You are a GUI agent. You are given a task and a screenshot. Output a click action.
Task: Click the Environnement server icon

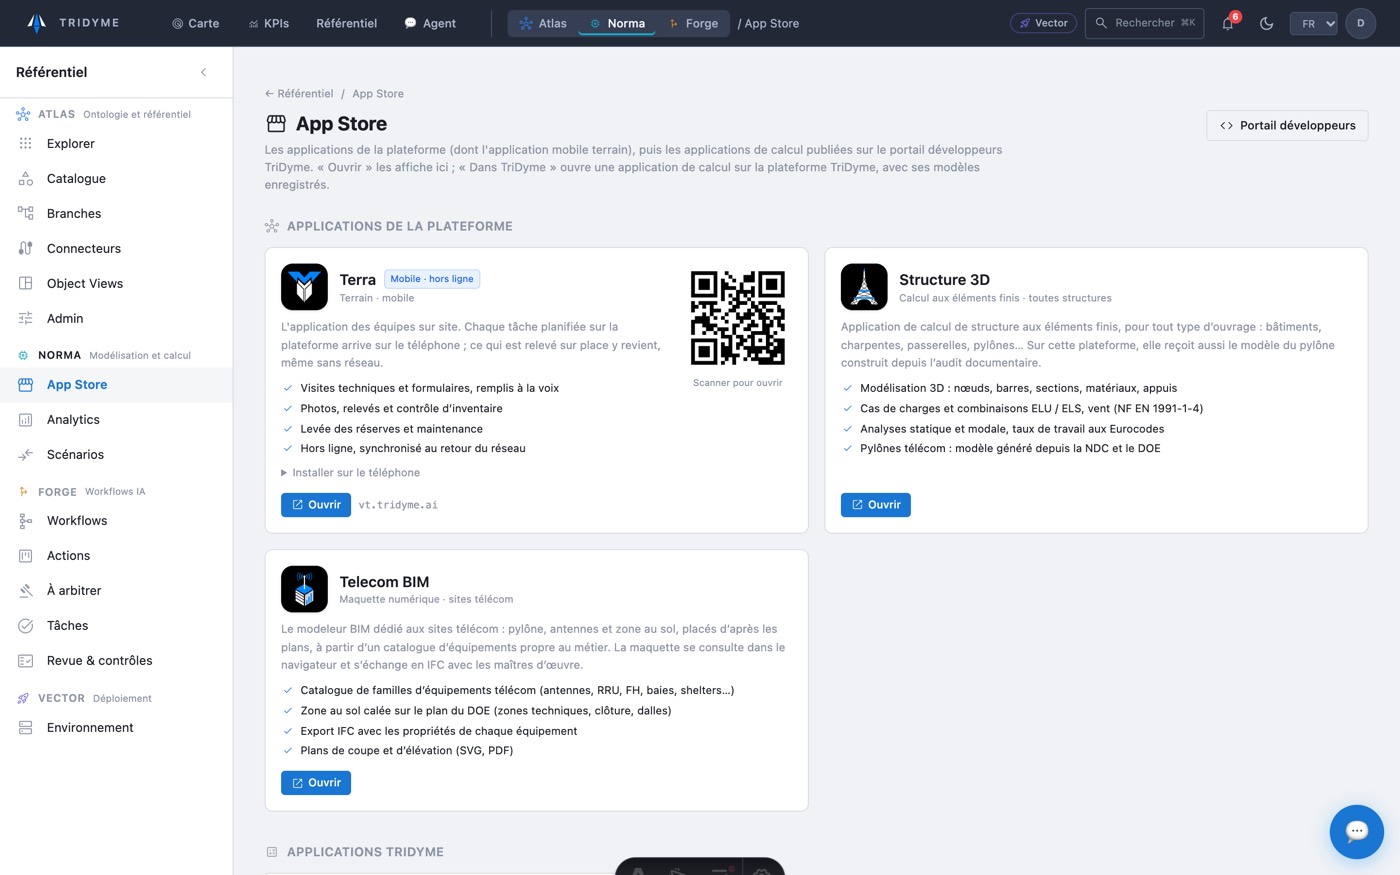click(26, 727)
